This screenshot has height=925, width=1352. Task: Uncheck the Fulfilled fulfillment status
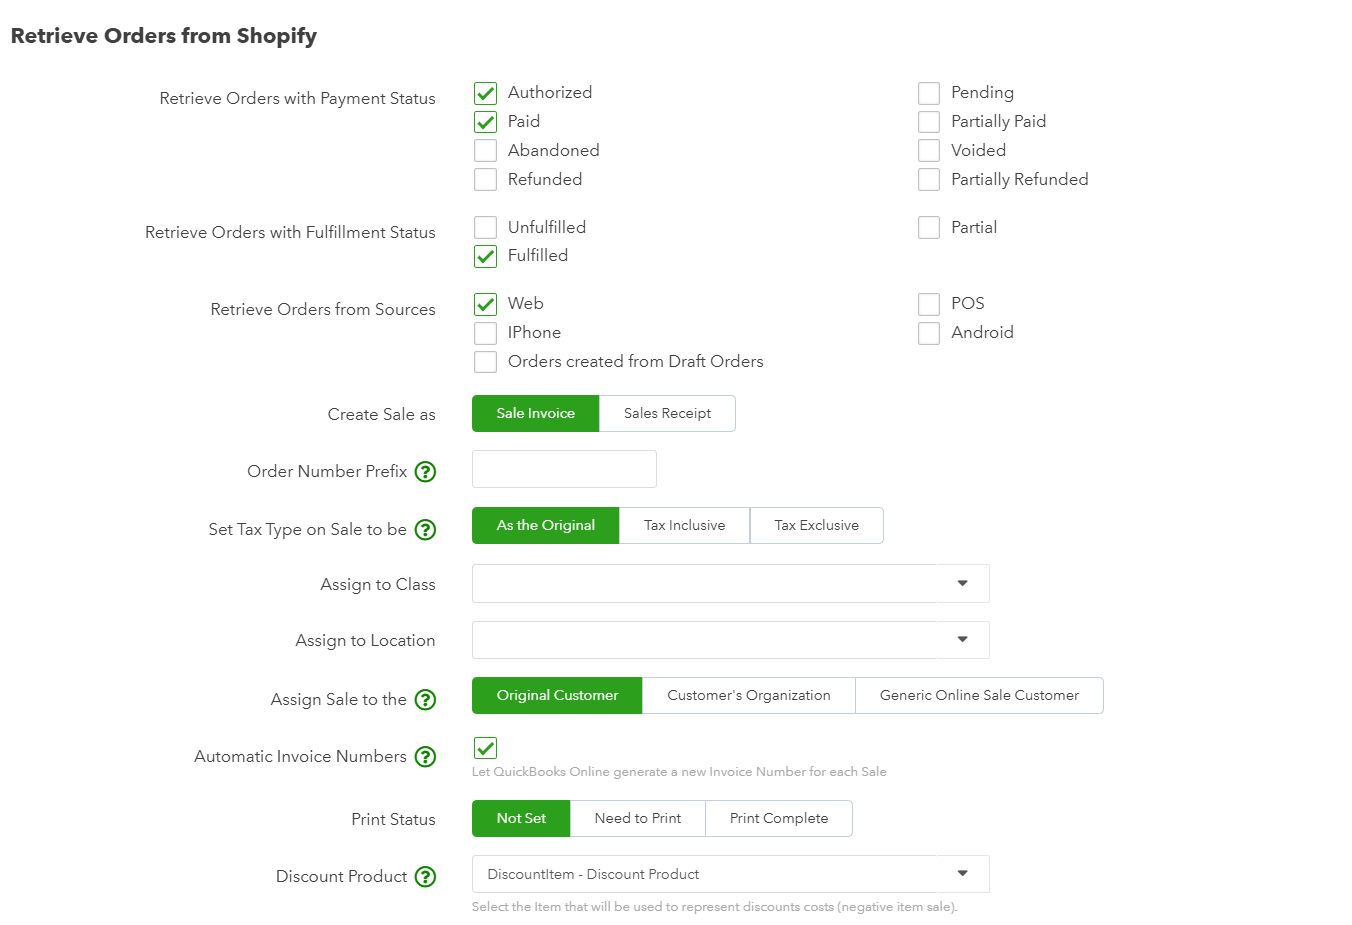point(485,256)
